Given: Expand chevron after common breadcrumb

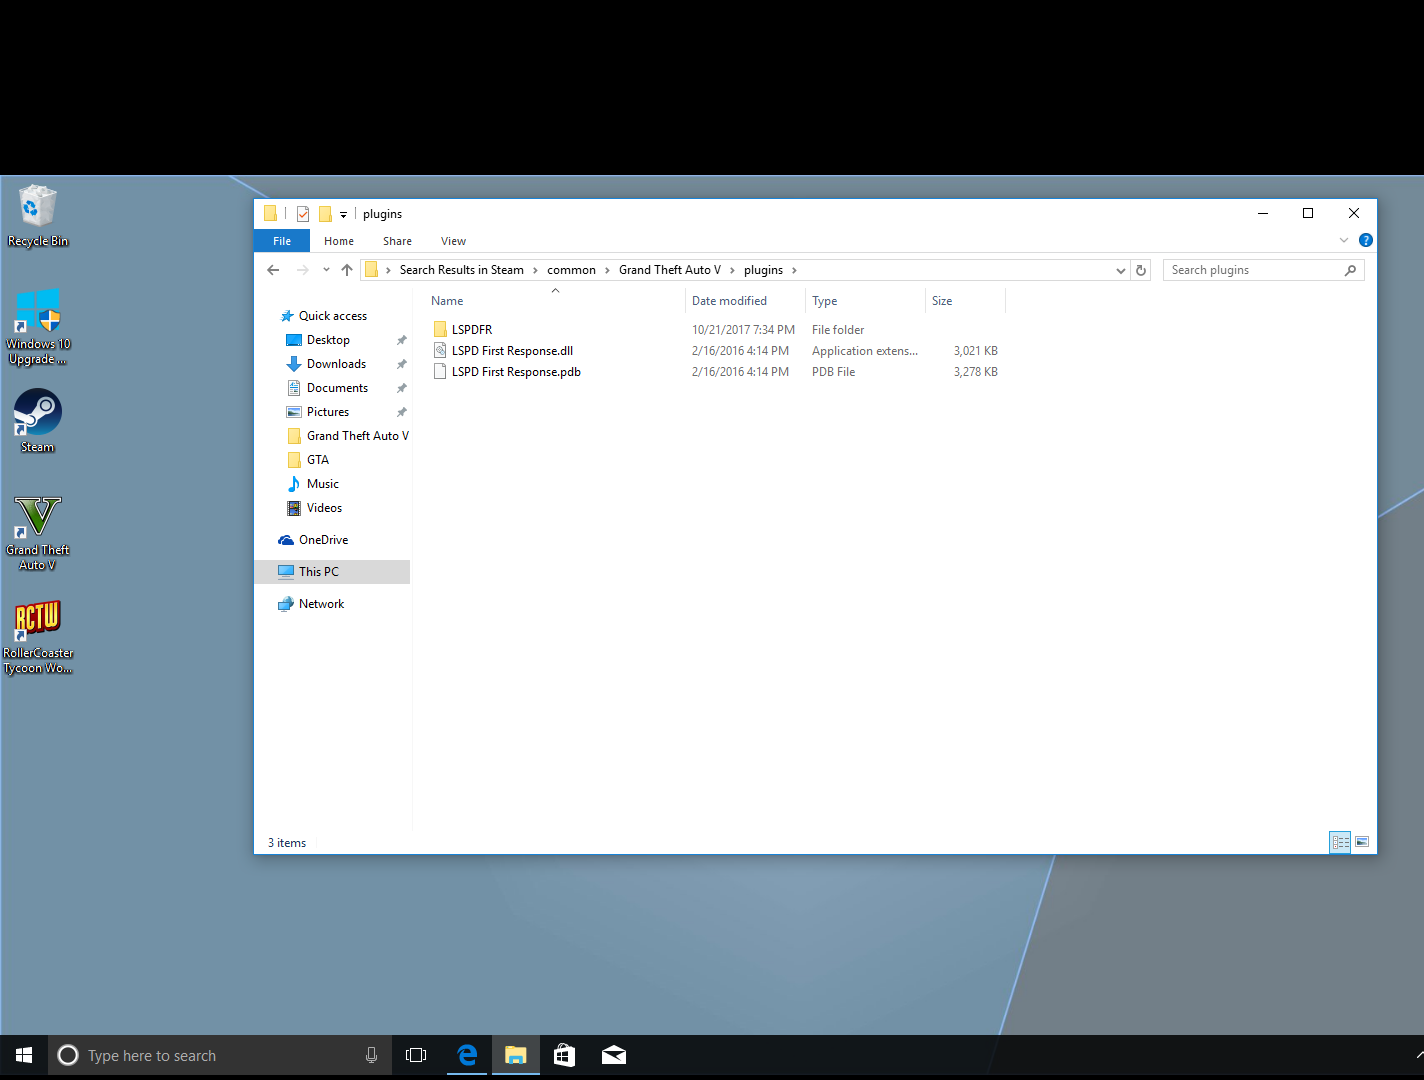Looking at the screenshot, I should click(607, 270).
